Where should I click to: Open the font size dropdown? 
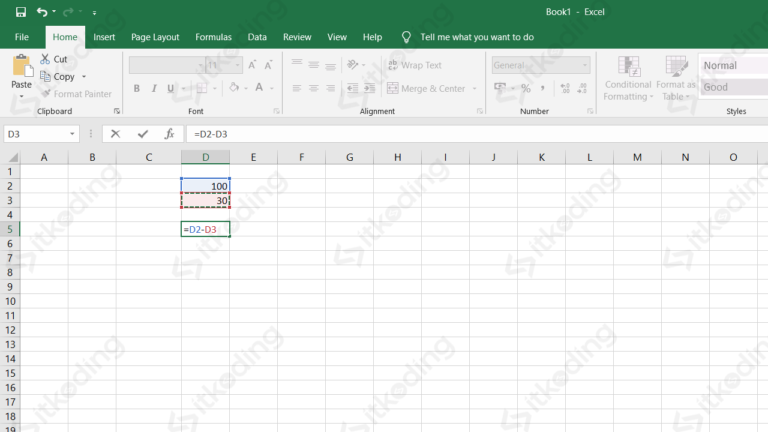coord(238,65)
